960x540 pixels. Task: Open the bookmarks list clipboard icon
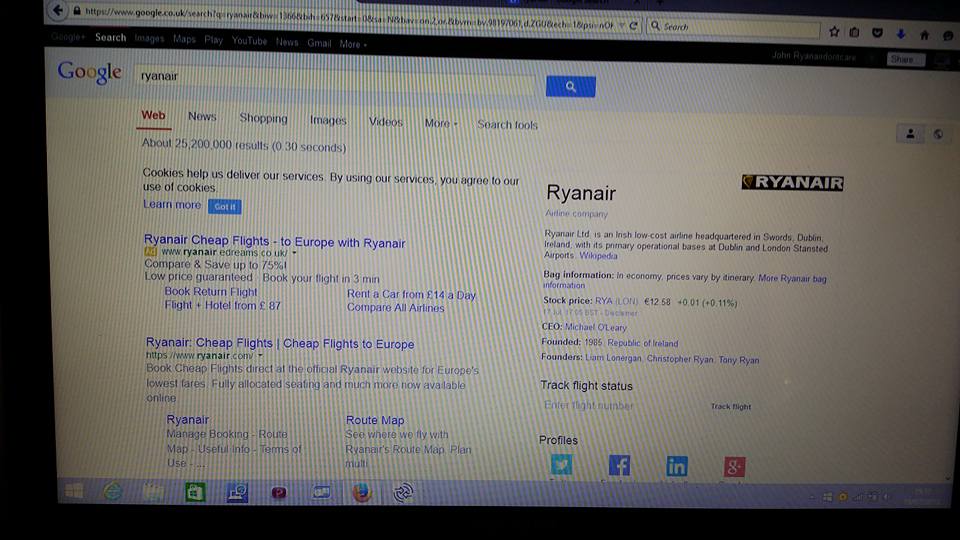[854, 32]
